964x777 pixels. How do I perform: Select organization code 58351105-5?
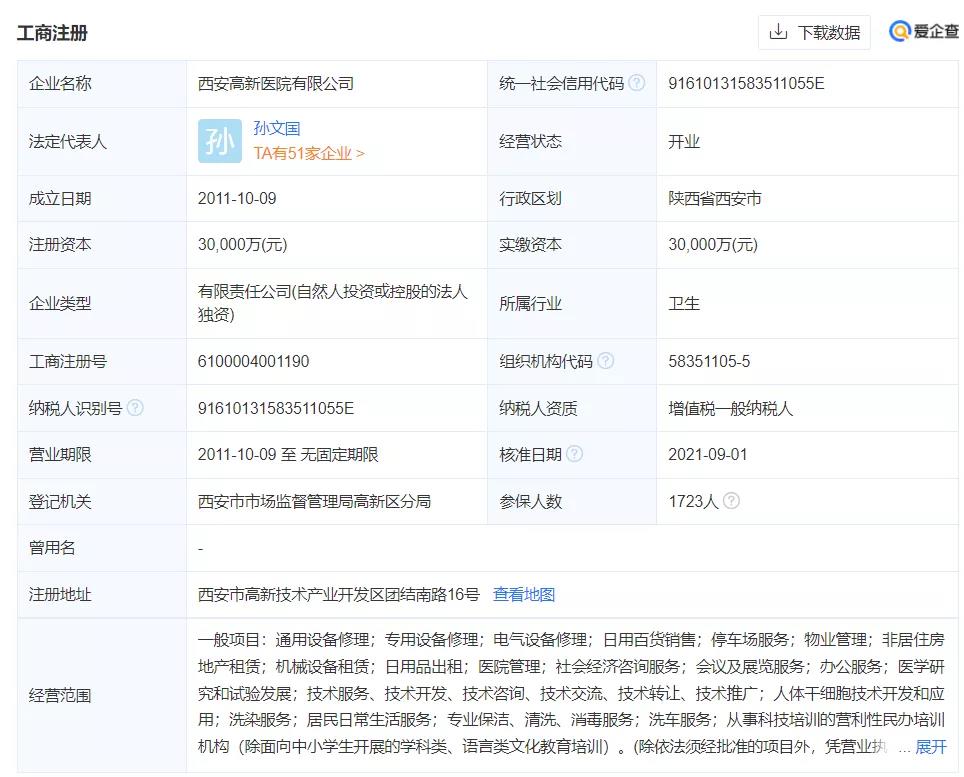(709, 361)
